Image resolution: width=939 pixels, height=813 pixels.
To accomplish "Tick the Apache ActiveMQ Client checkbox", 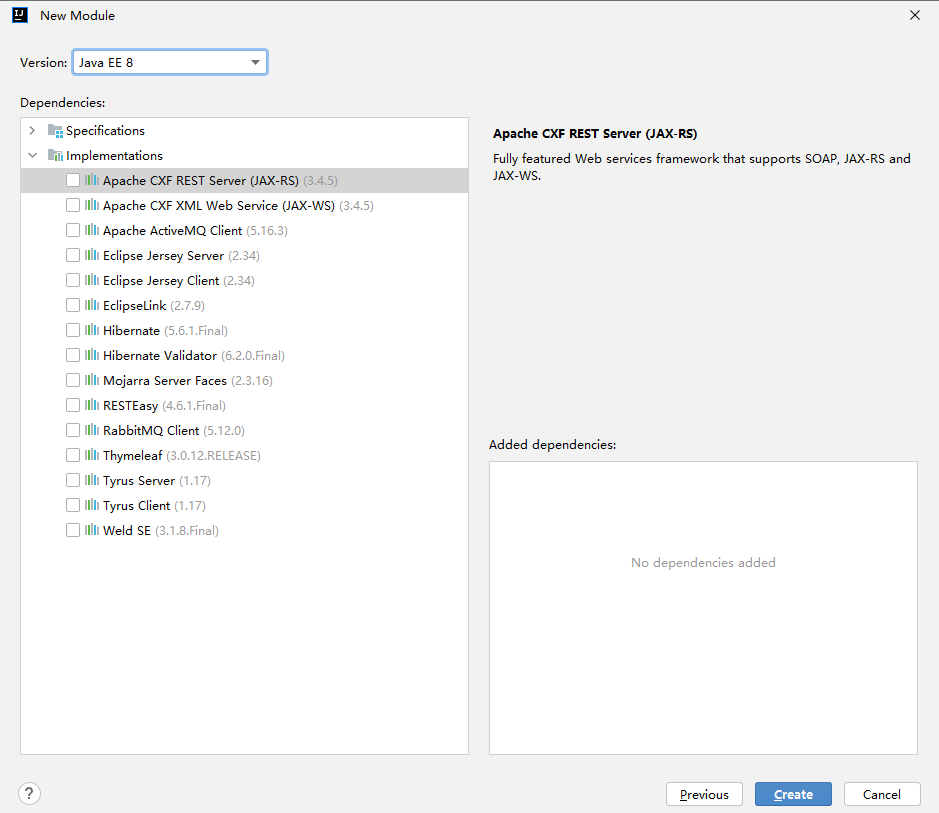I will [73, 230].
